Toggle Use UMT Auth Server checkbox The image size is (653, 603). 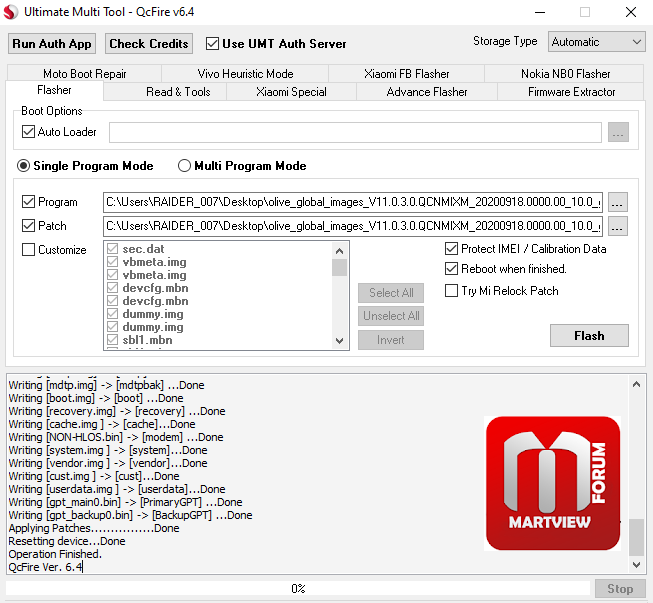[x=212, y=44]
